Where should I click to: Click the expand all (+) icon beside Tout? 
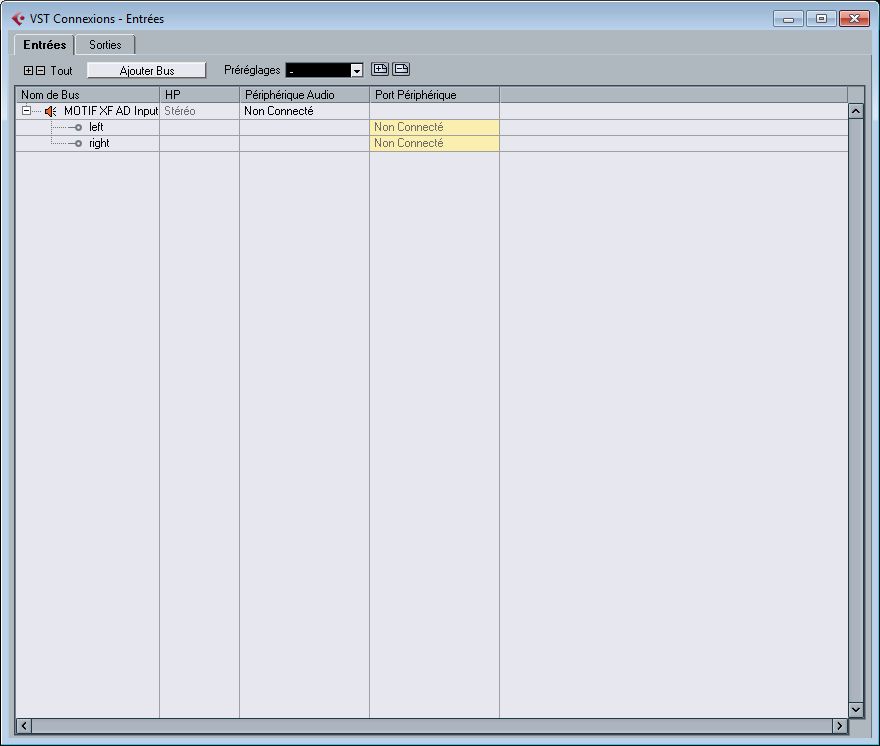28,70
